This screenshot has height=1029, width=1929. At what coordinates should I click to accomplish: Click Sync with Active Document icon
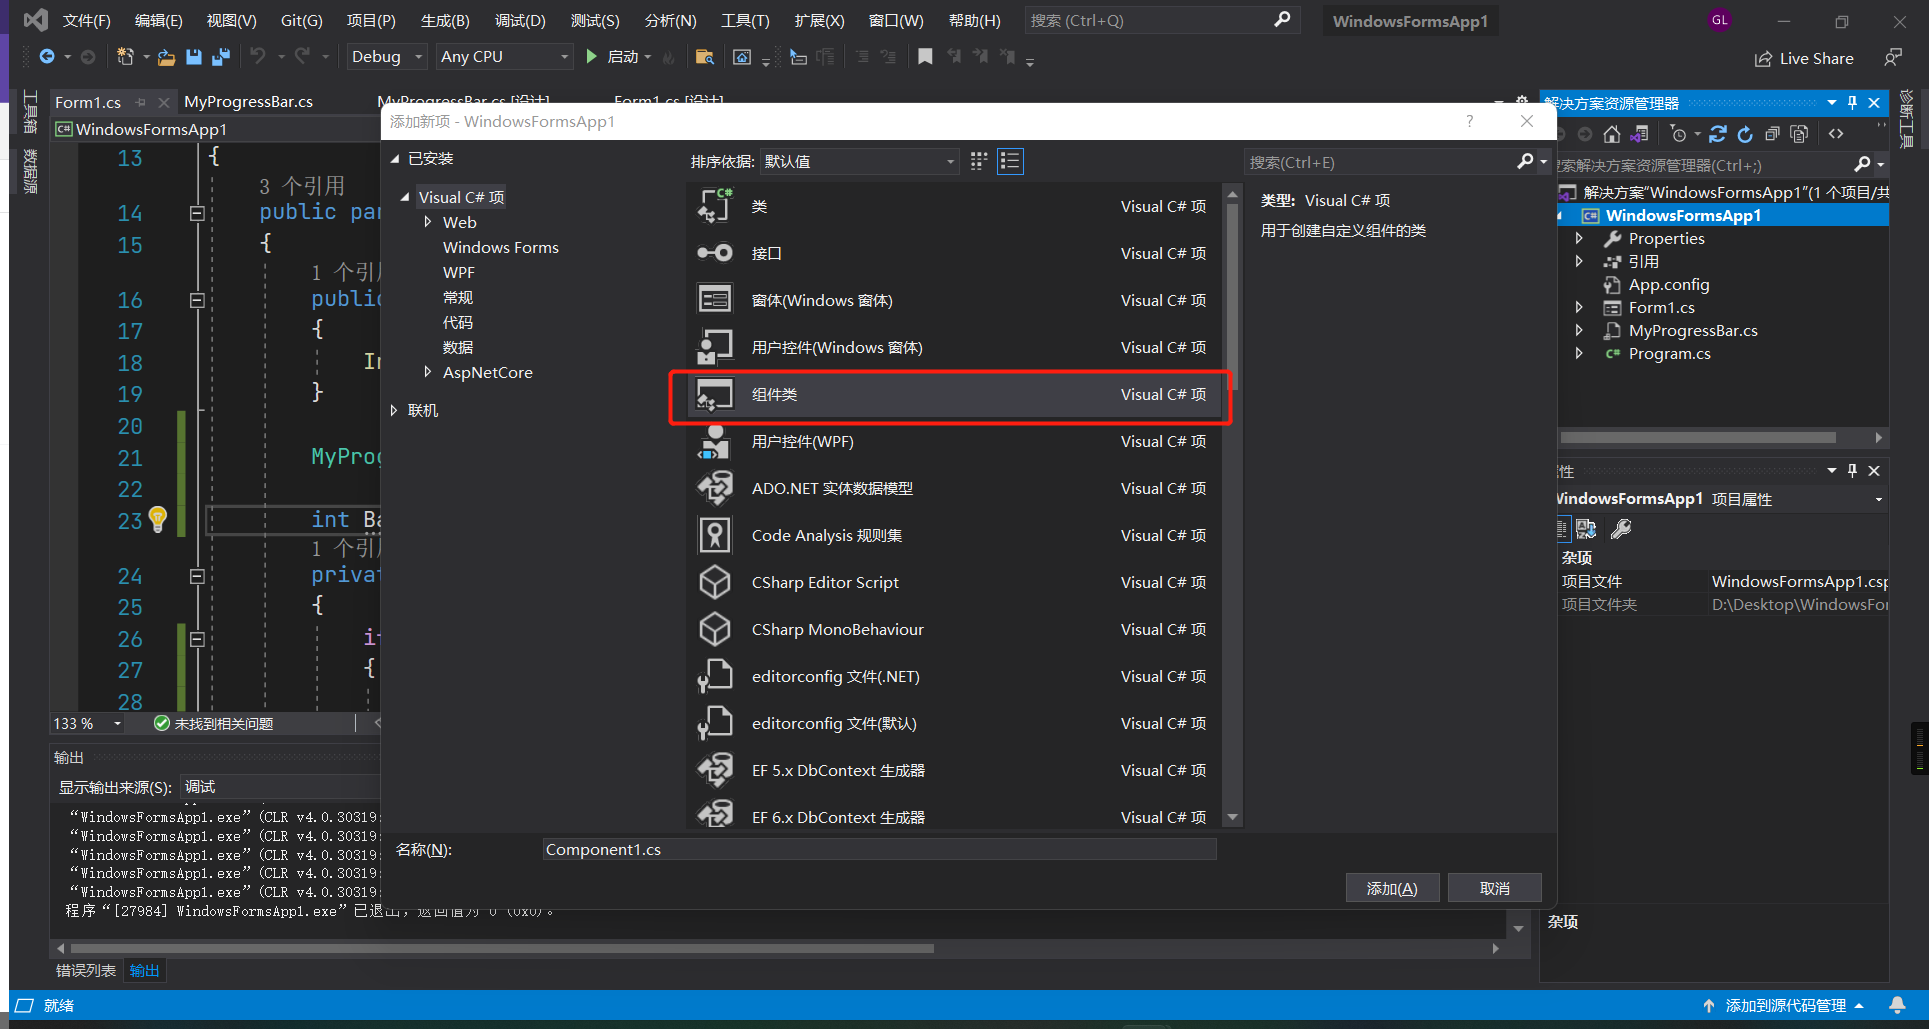(x=1718, y=134)
